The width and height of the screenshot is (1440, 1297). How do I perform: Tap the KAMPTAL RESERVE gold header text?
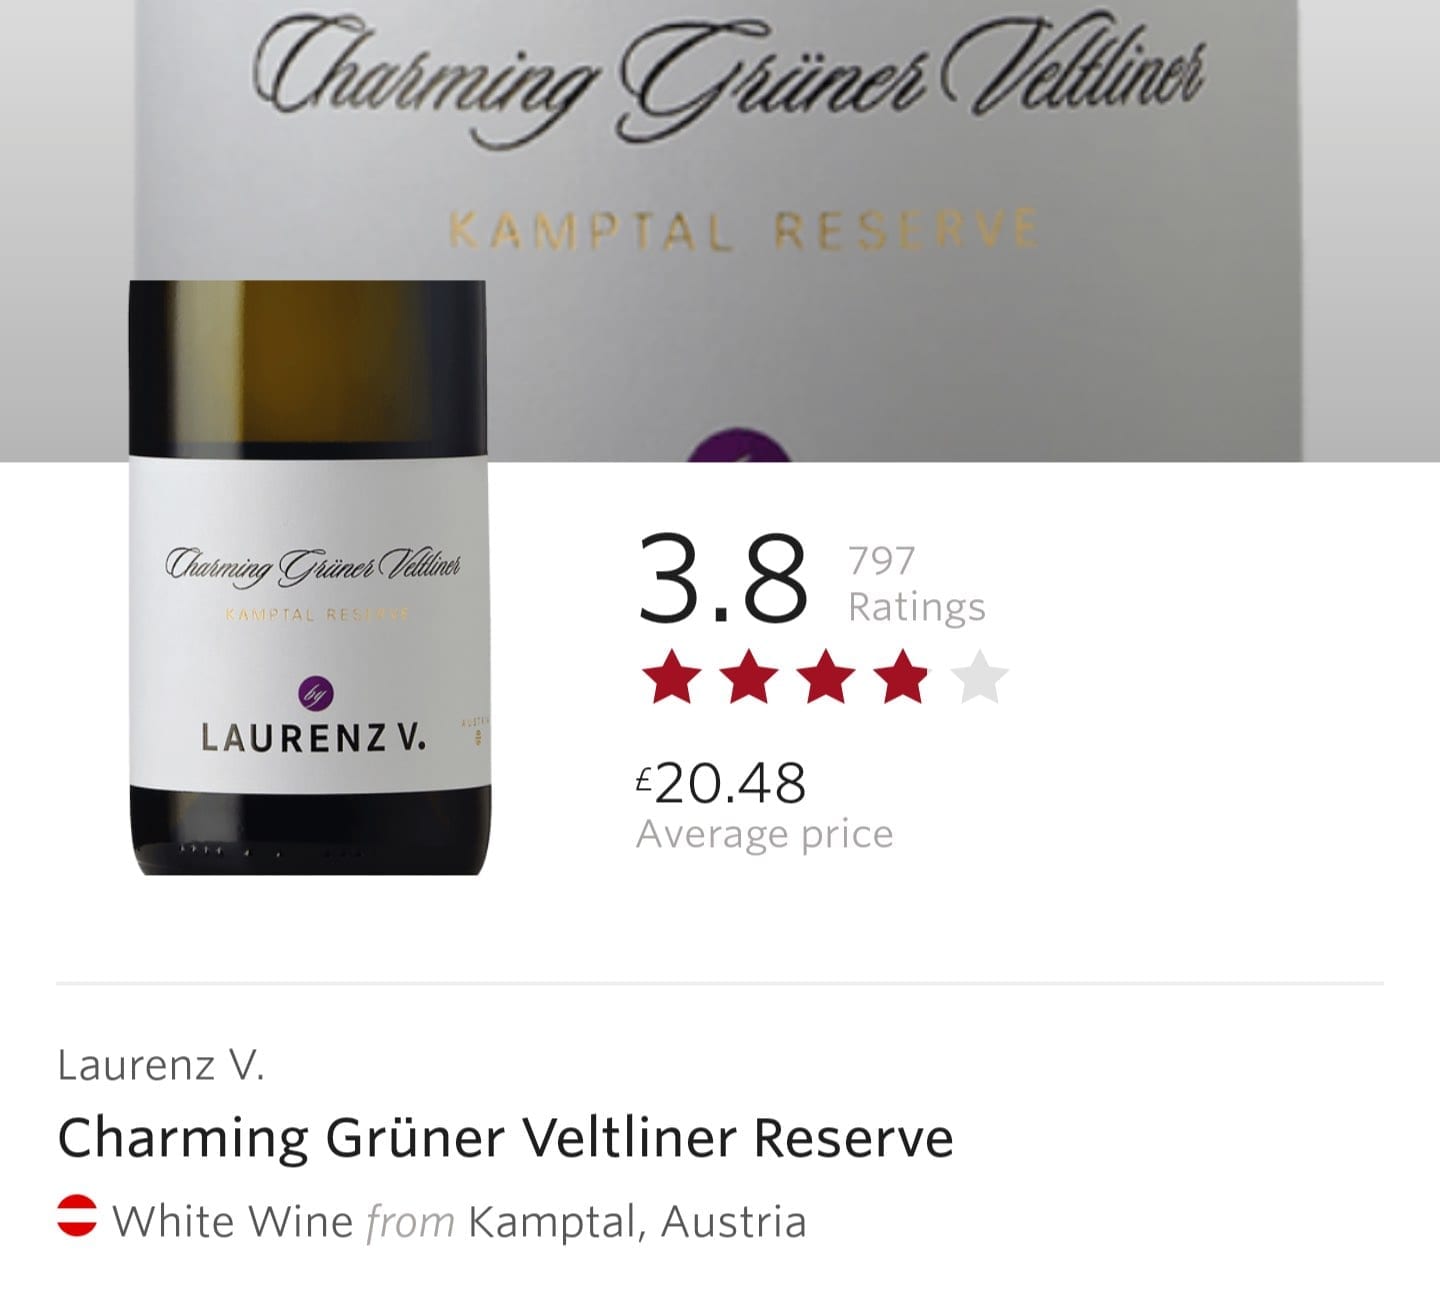742,230
